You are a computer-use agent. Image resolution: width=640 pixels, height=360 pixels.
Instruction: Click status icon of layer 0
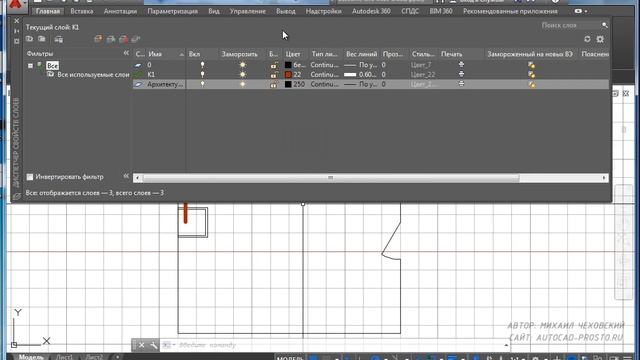point(138,65)
